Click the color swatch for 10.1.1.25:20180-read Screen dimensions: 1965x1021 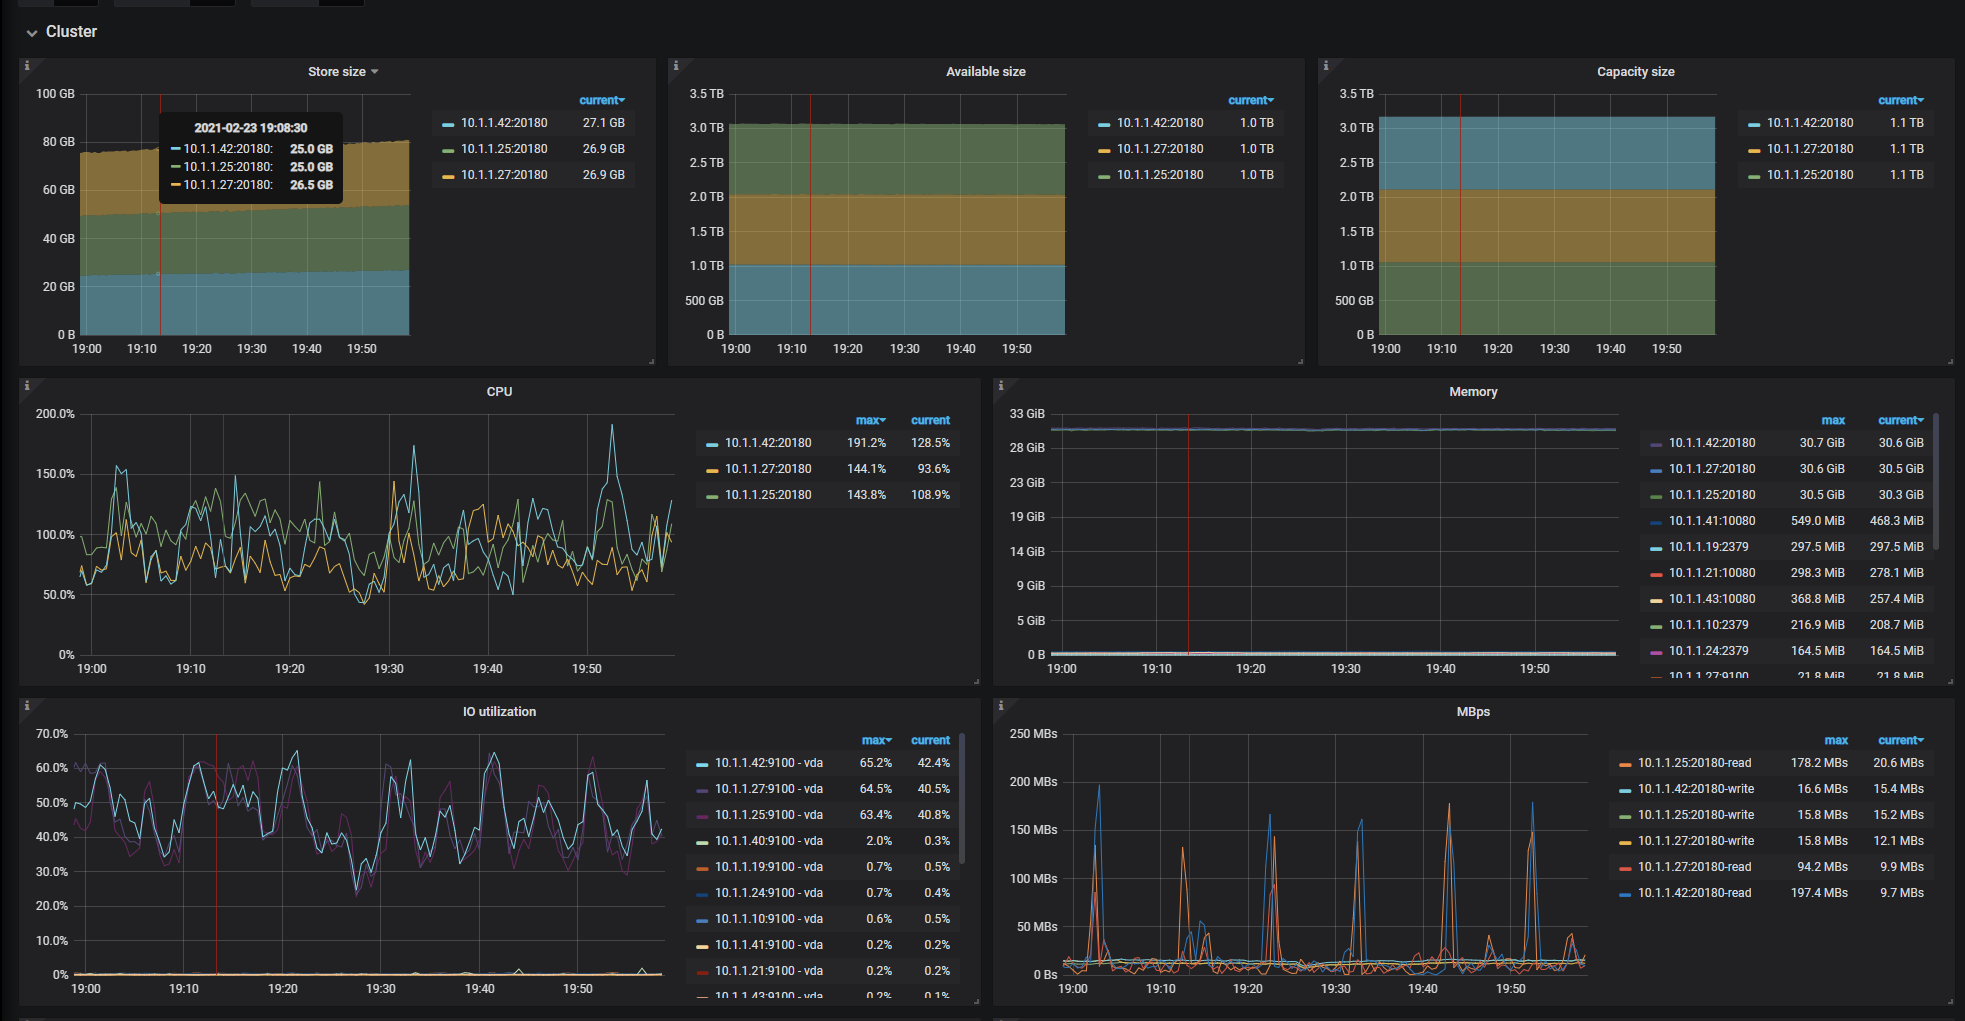1625,764
